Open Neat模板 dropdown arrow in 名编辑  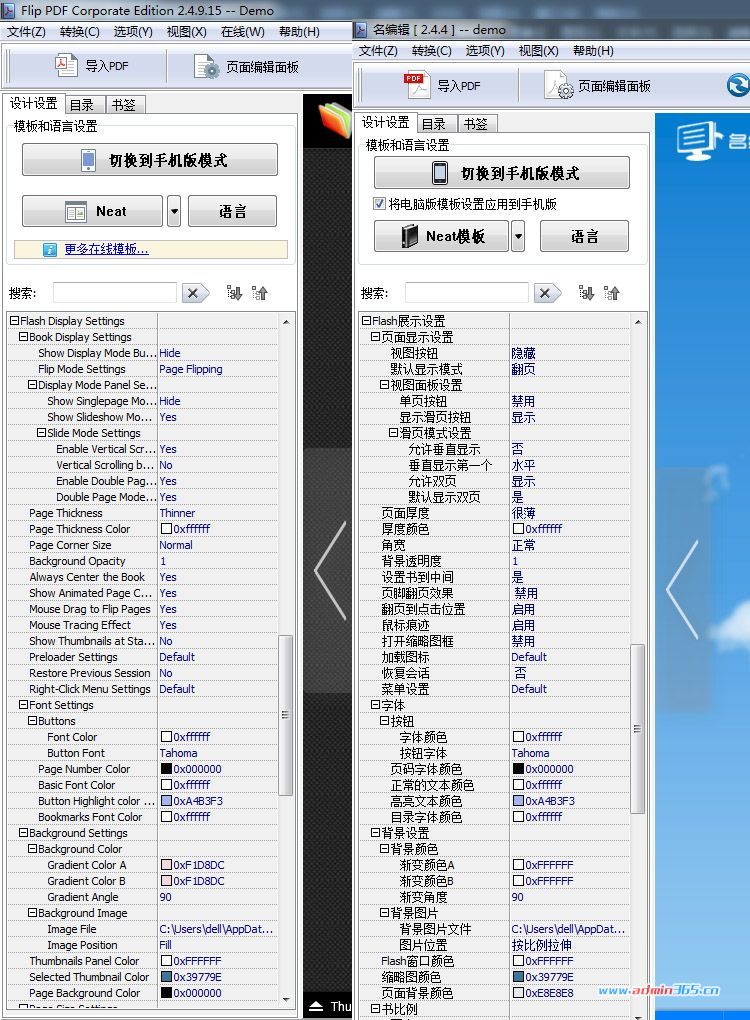518,235
